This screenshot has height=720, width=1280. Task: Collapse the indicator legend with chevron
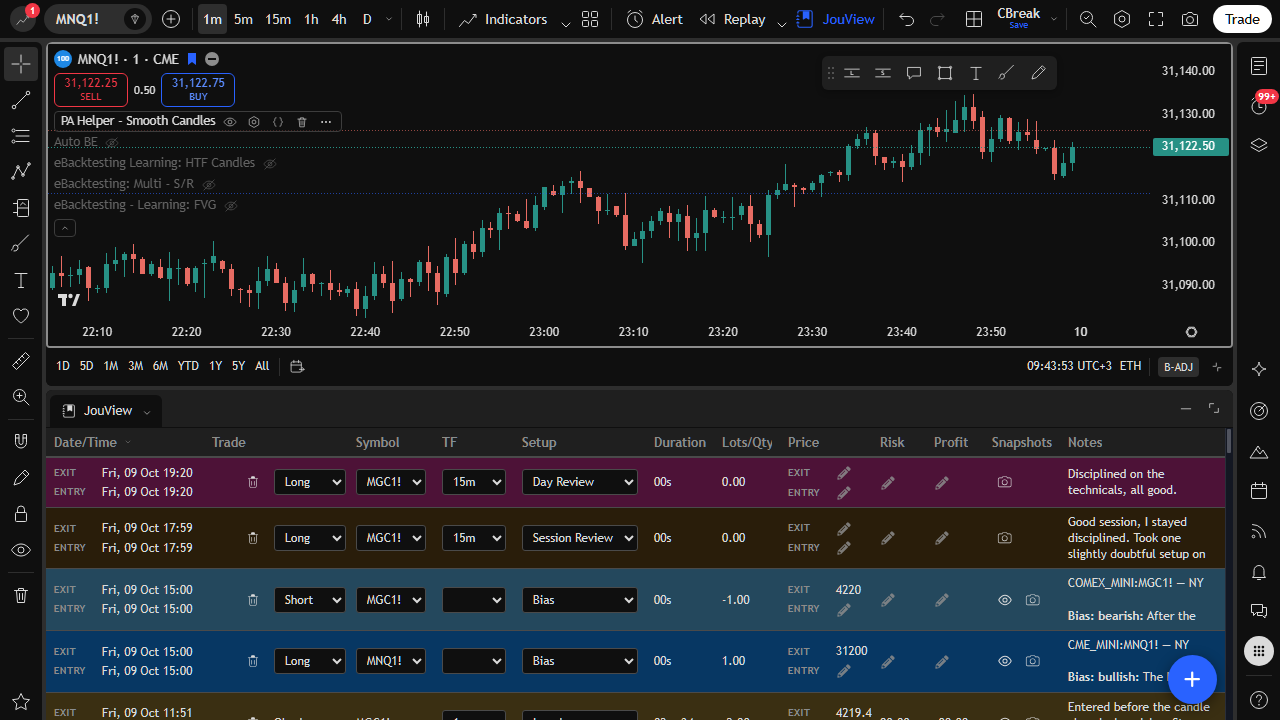[64, 228]
